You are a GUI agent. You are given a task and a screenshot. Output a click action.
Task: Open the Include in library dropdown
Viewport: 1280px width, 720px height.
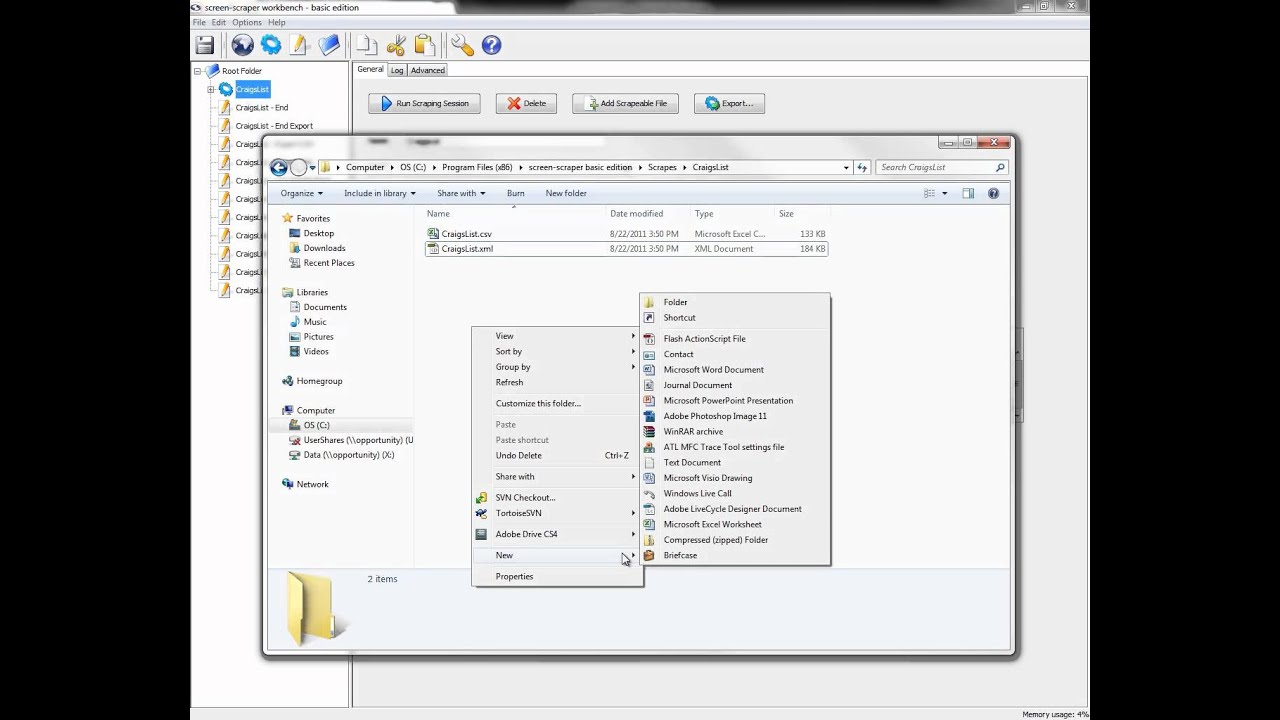click(380, 193)
